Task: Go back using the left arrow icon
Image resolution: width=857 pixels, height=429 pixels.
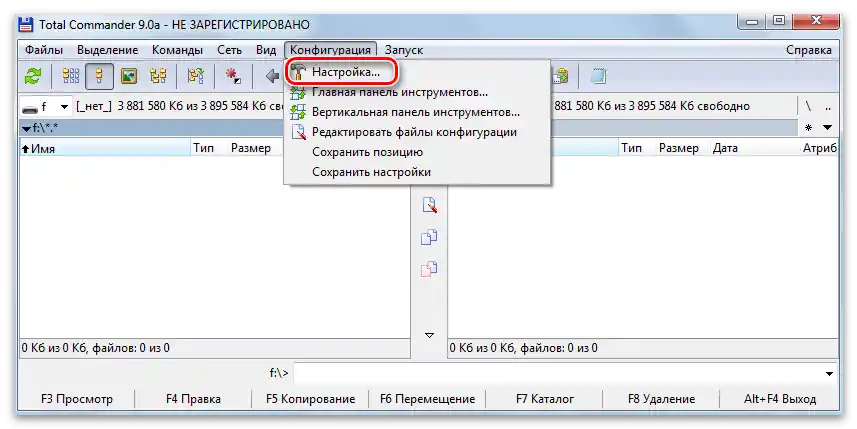Action: [272, 76]
